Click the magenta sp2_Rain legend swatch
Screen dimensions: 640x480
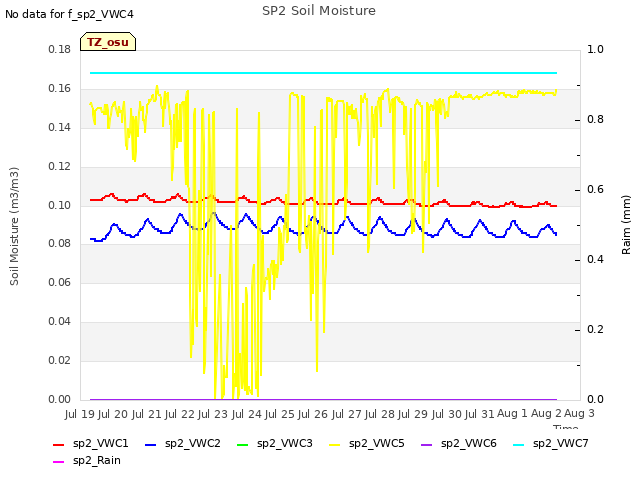click(x=59, y=462)
